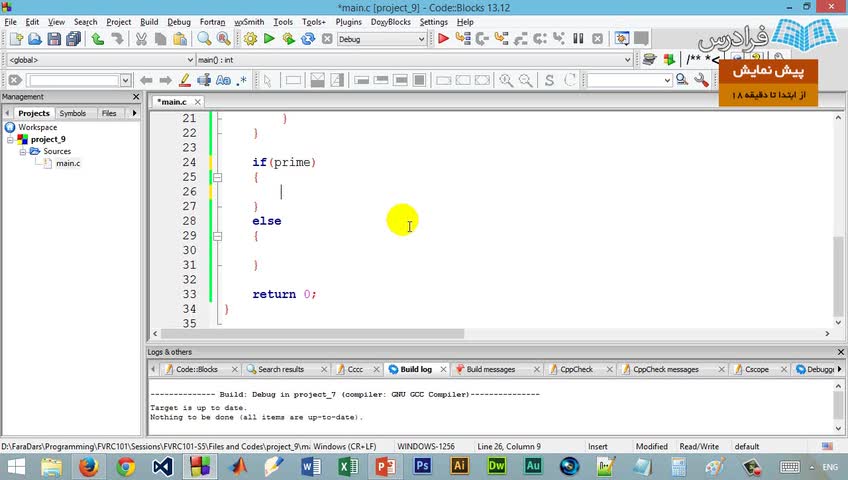
Task: Undo the last edit
Action: click(98, 39)
